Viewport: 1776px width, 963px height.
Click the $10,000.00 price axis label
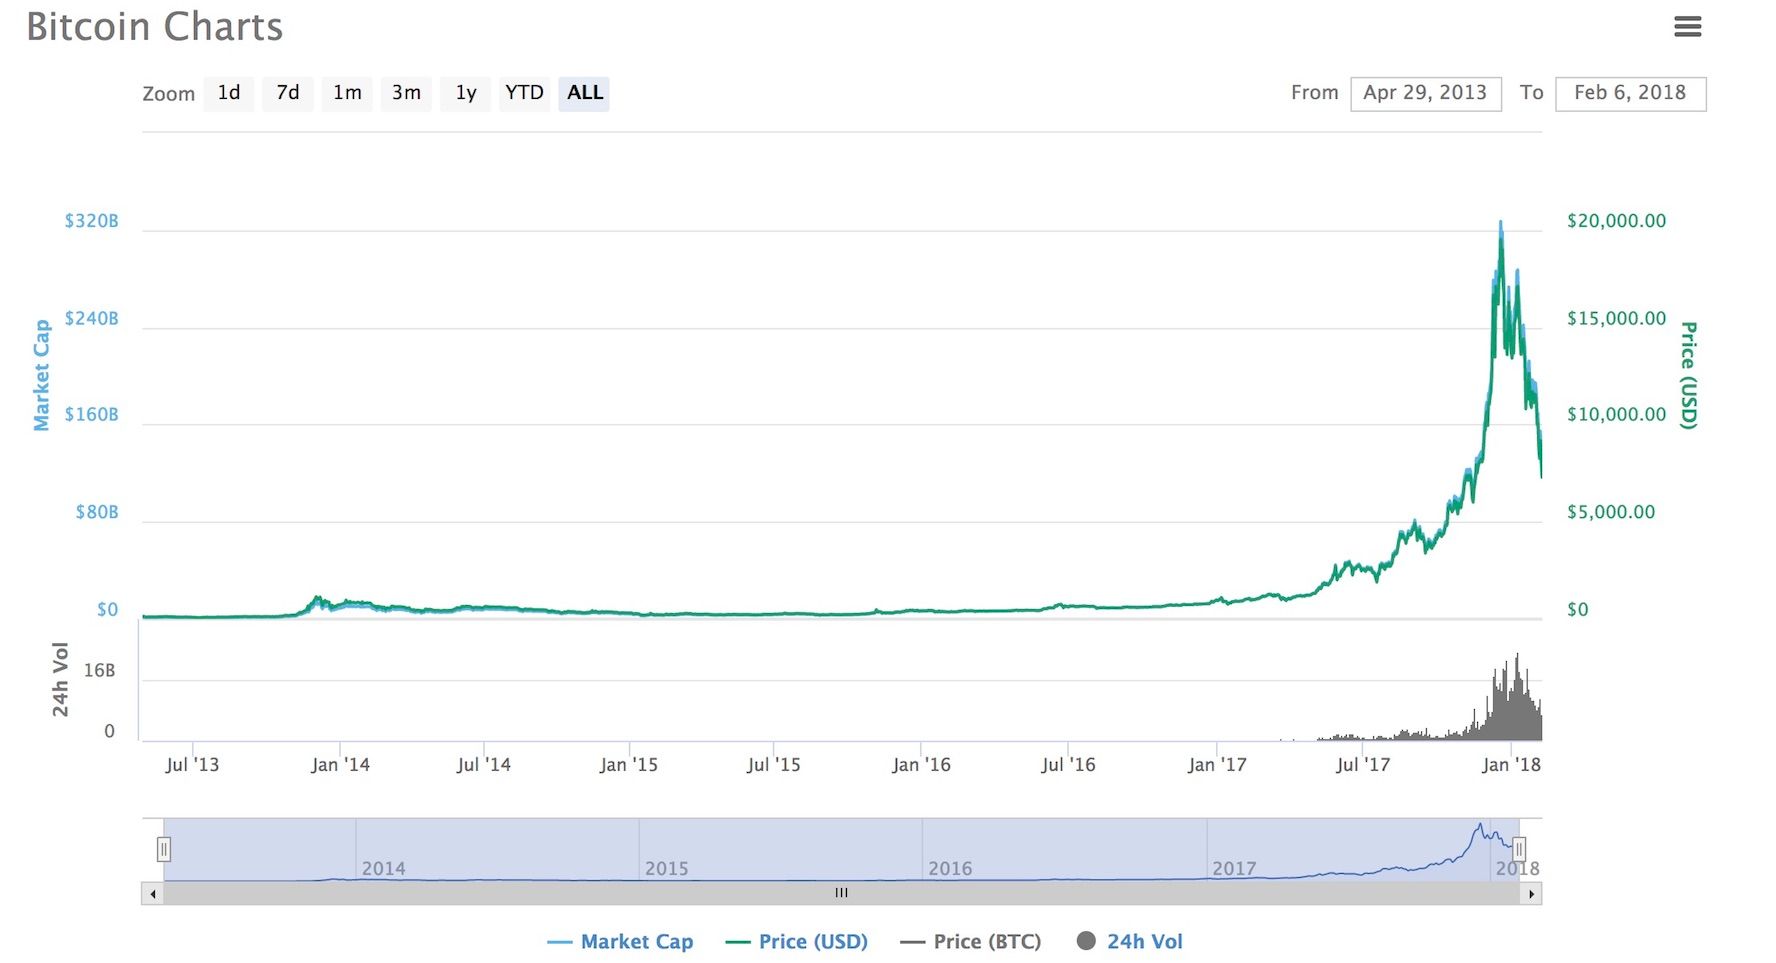click(1616, 414)
